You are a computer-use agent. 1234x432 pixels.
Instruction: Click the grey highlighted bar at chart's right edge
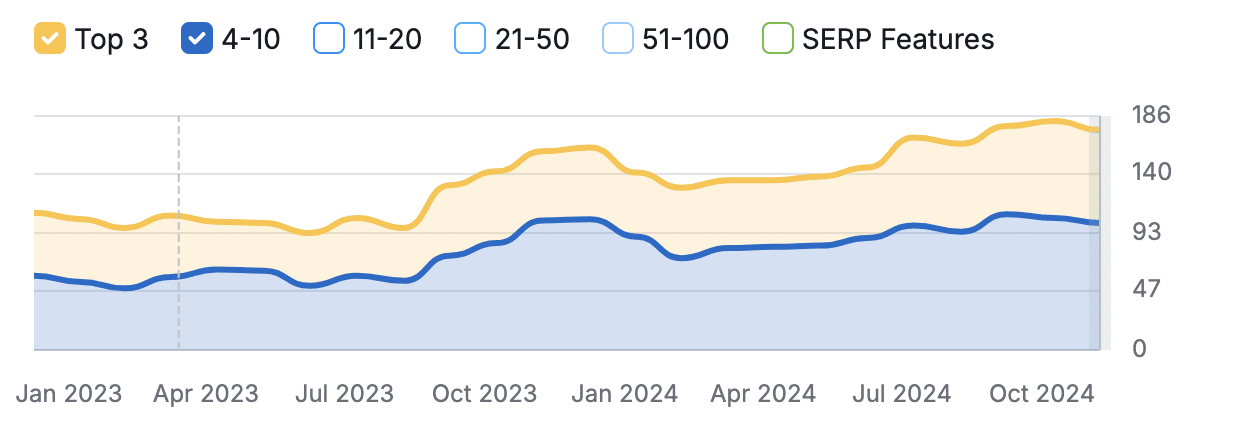coord(1095,235)
